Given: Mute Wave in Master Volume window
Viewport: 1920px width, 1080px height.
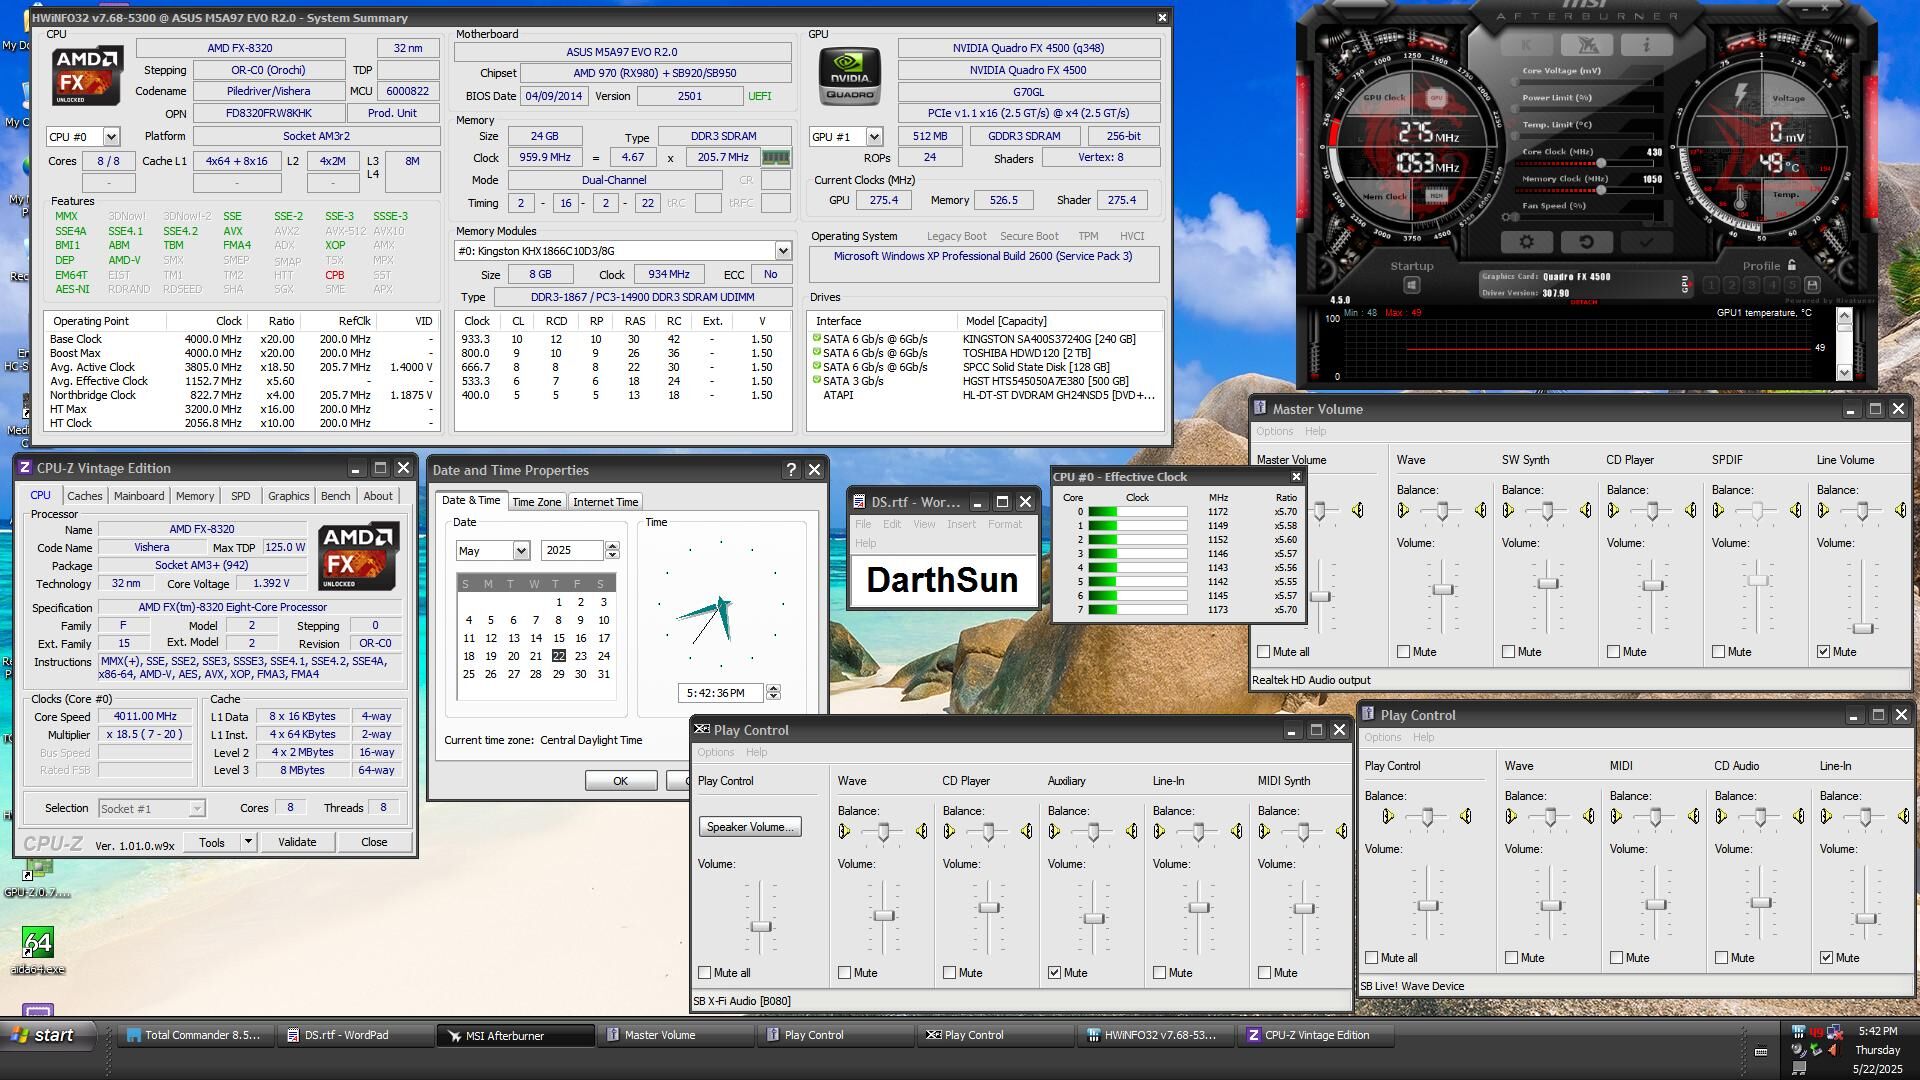Looking at the screenshot, I should 1404,652.
